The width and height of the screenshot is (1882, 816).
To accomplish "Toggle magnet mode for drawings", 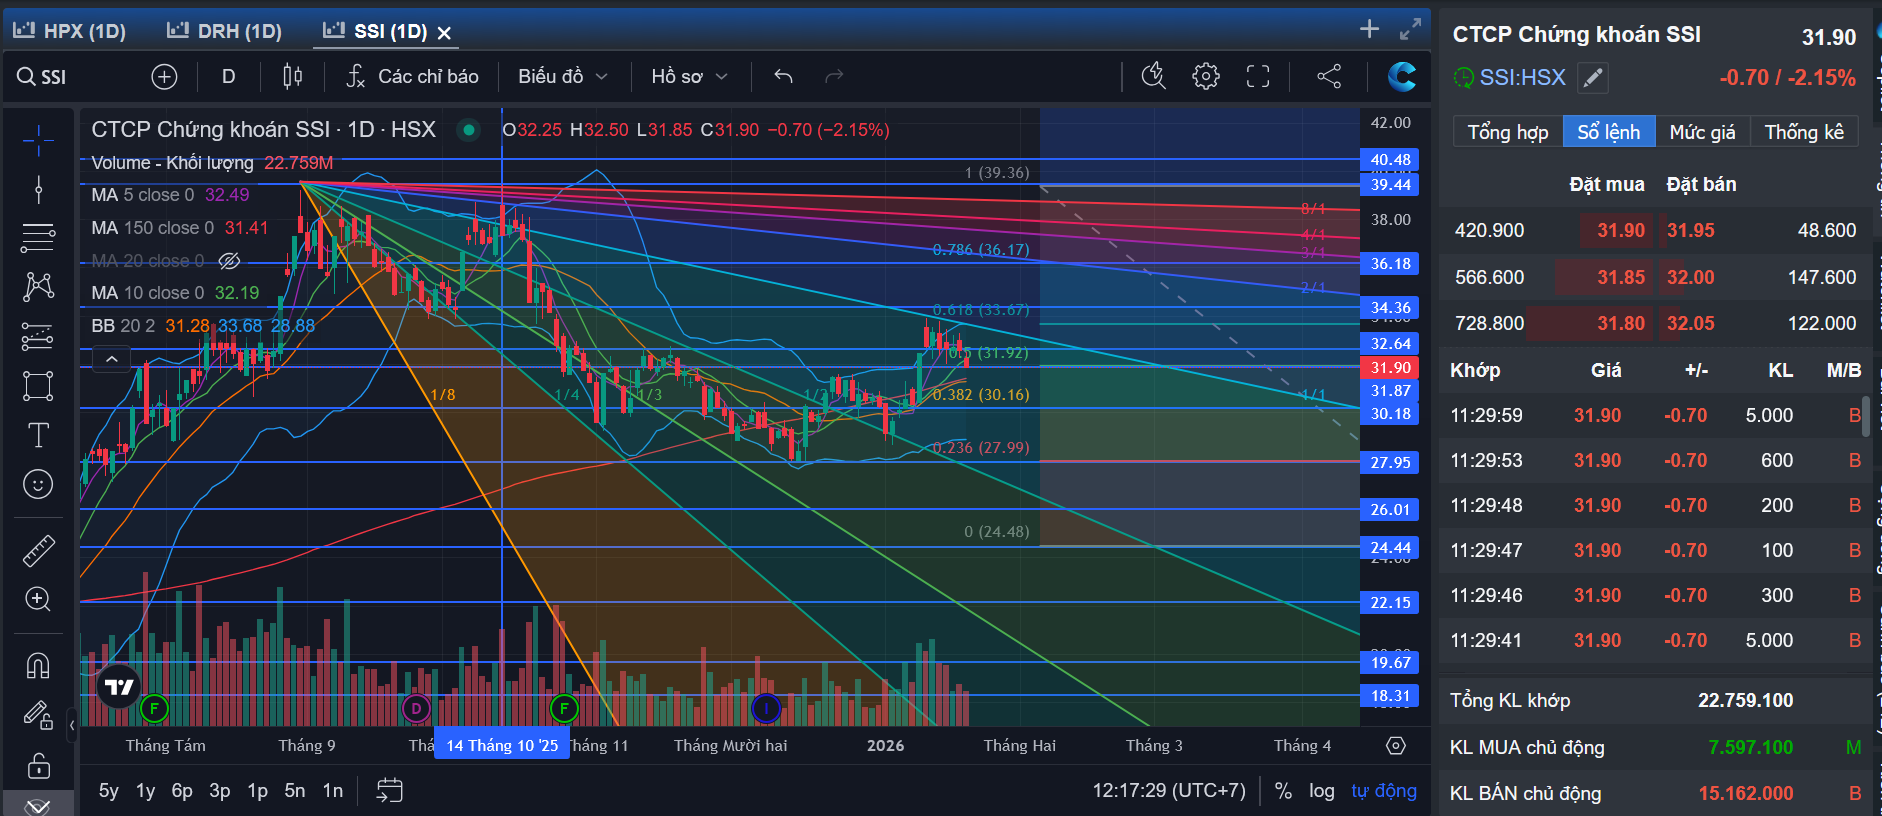I will click(38, 665).
